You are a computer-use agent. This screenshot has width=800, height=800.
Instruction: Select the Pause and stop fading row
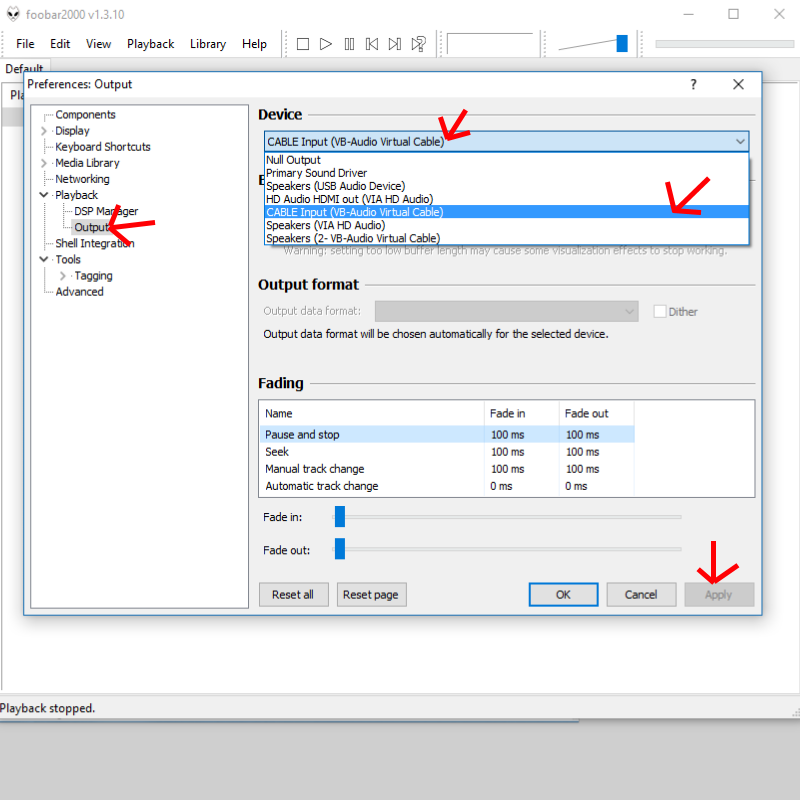tap(447, 434)
